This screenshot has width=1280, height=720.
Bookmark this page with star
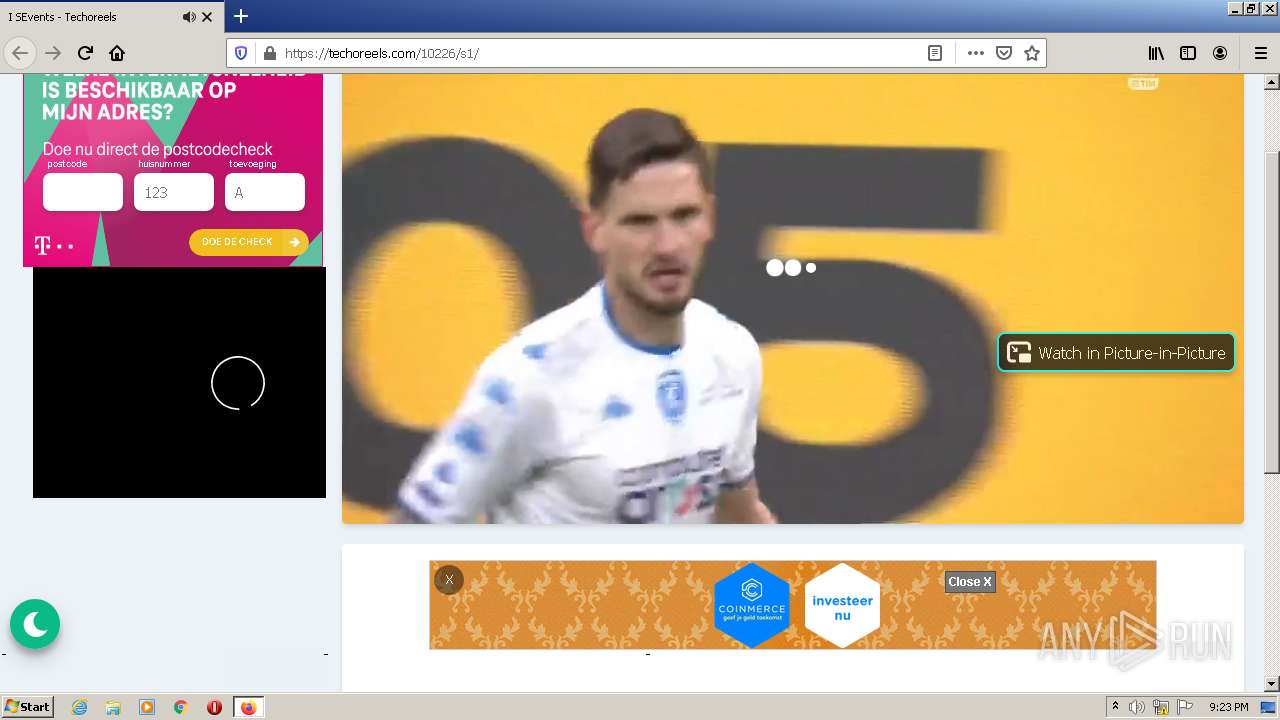[x=1032, y=53]
